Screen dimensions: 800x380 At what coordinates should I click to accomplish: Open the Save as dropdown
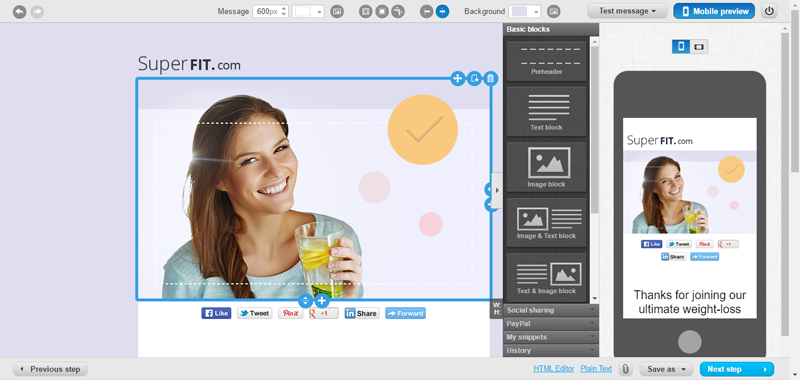click(666, 369)
